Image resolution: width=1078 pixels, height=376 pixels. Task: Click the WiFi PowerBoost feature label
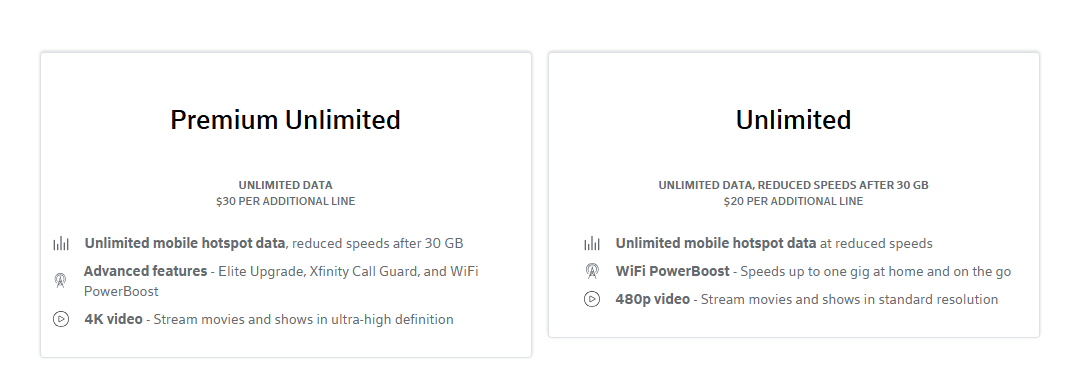[x=672, y=271]
